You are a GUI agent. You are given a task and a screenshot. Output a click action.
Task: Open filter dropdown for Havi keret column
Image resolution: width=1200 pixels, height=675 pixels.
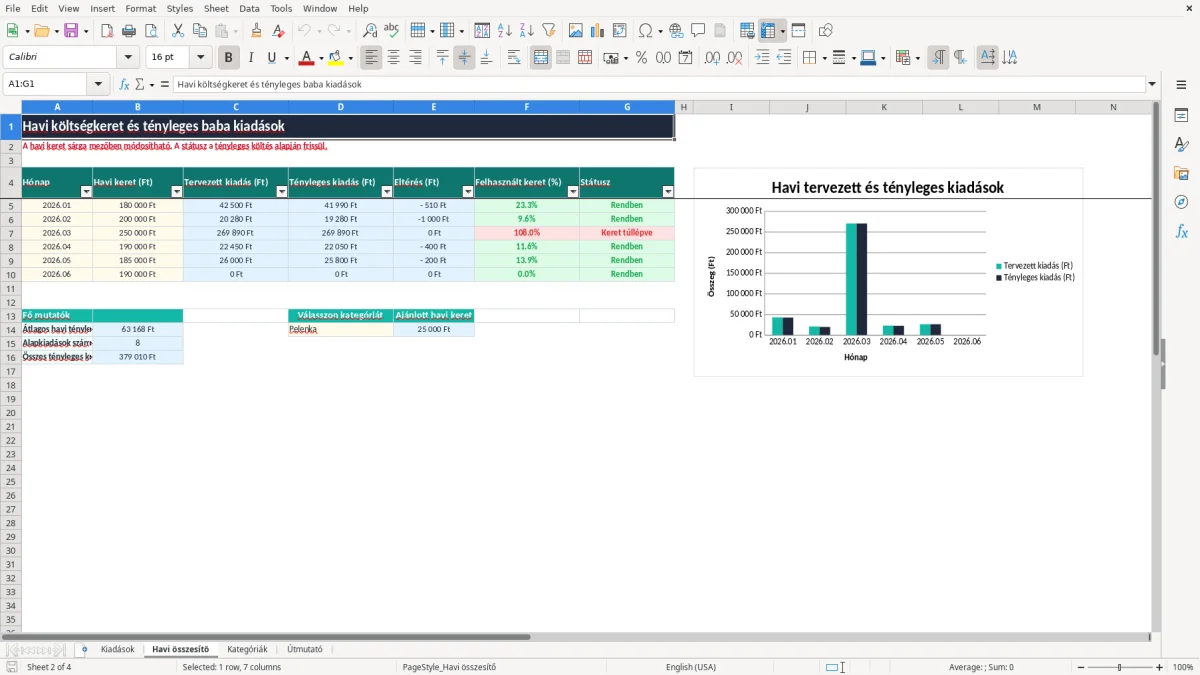tap(177, 191)
